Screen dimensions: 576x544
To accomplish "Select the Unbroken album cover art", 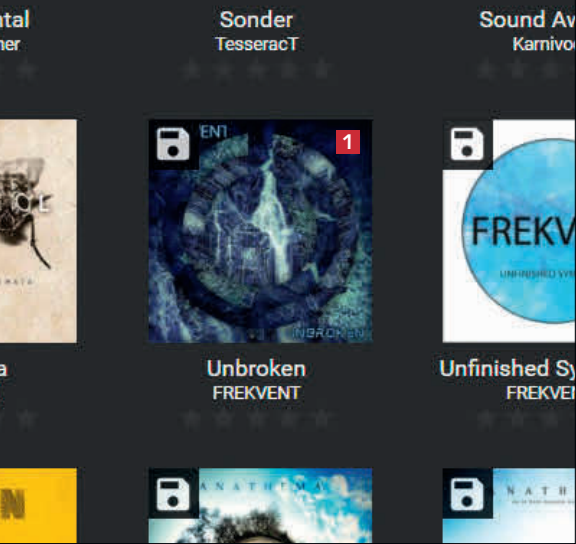I will (x=260, y=231).
